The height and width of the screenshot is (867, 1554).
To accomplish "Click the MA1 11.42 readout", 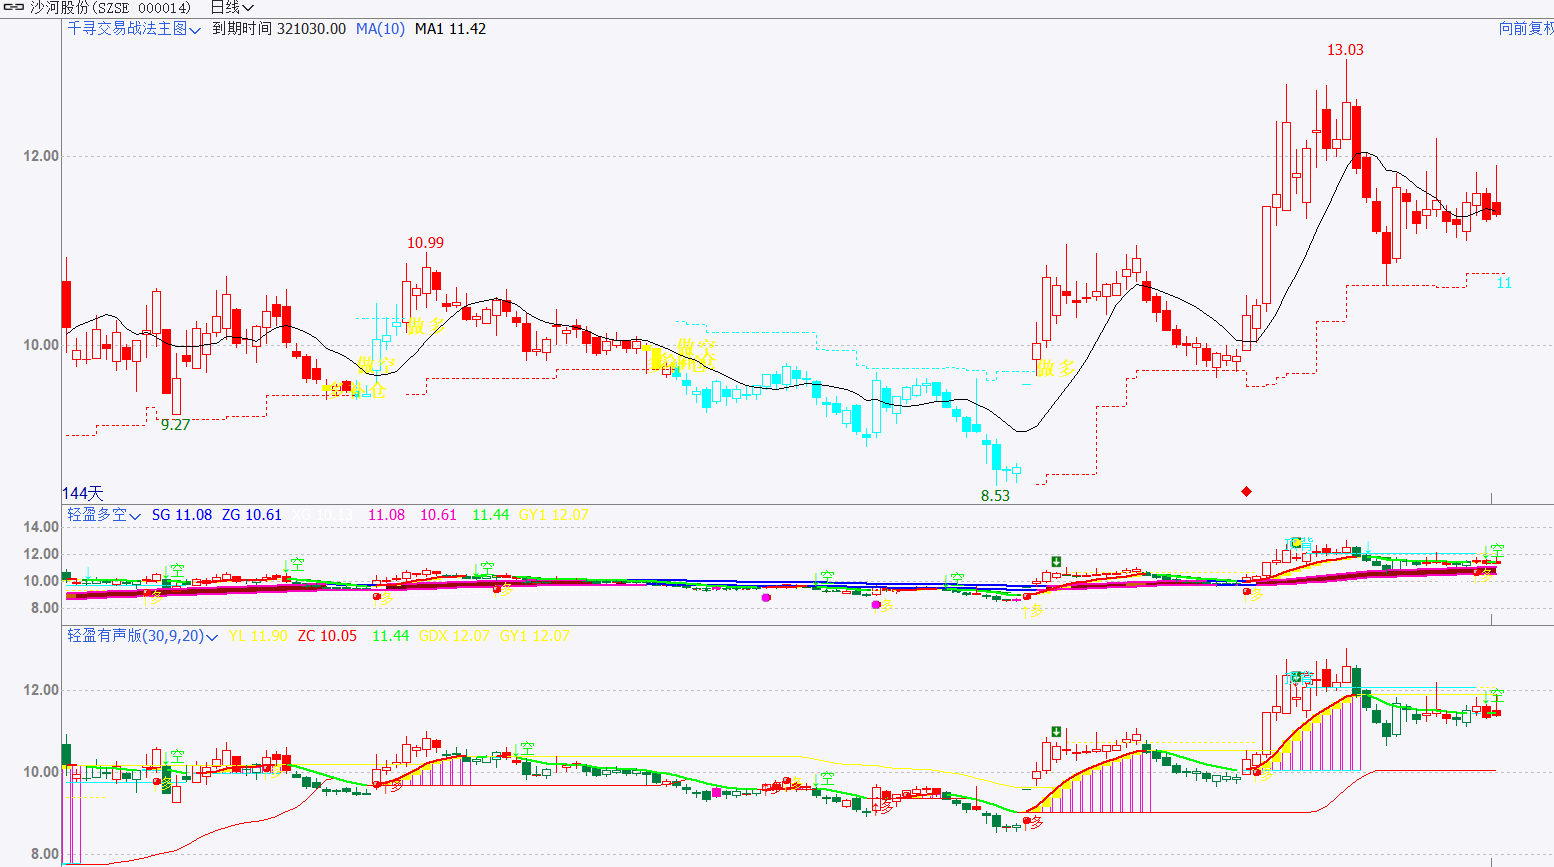I will pos(450,29).
